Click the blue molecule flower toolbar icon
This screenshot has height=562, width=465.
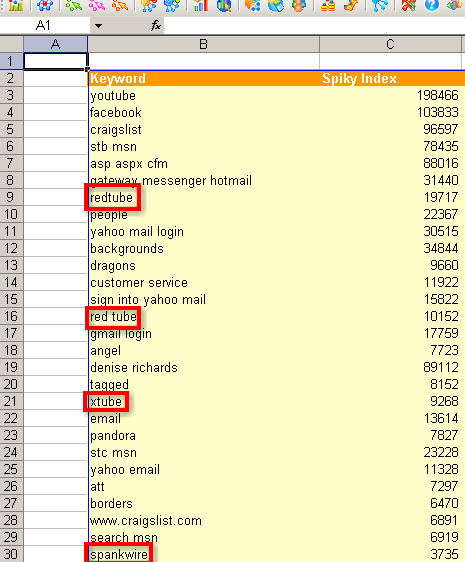[44, 5]
